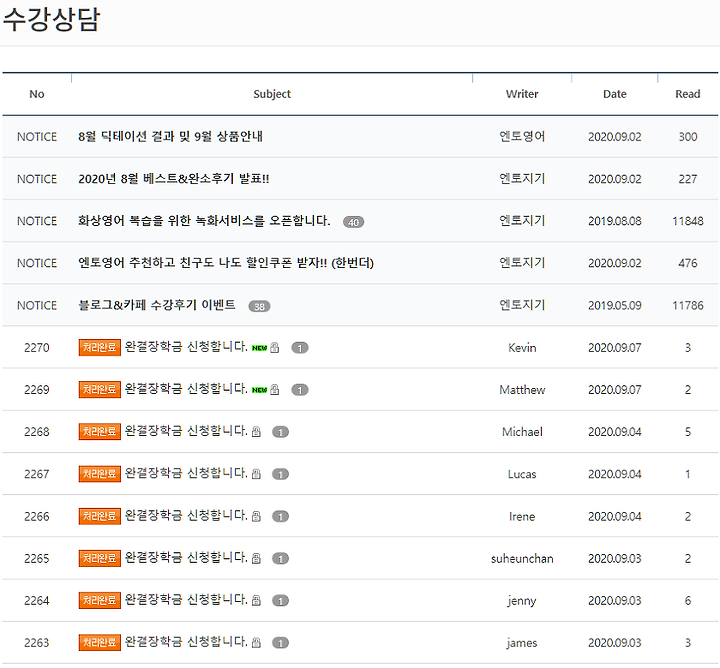Click the lock icon in Irene's row
Screen dimensions: 720x668
point(256,516)
